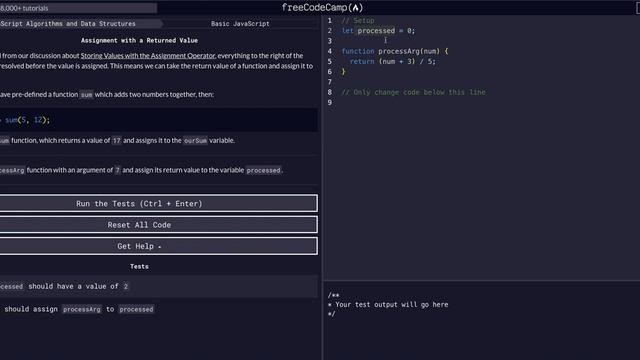Click 'let processed = 0;' line in editor
This screenshot has width=640, height=360.
378,31
